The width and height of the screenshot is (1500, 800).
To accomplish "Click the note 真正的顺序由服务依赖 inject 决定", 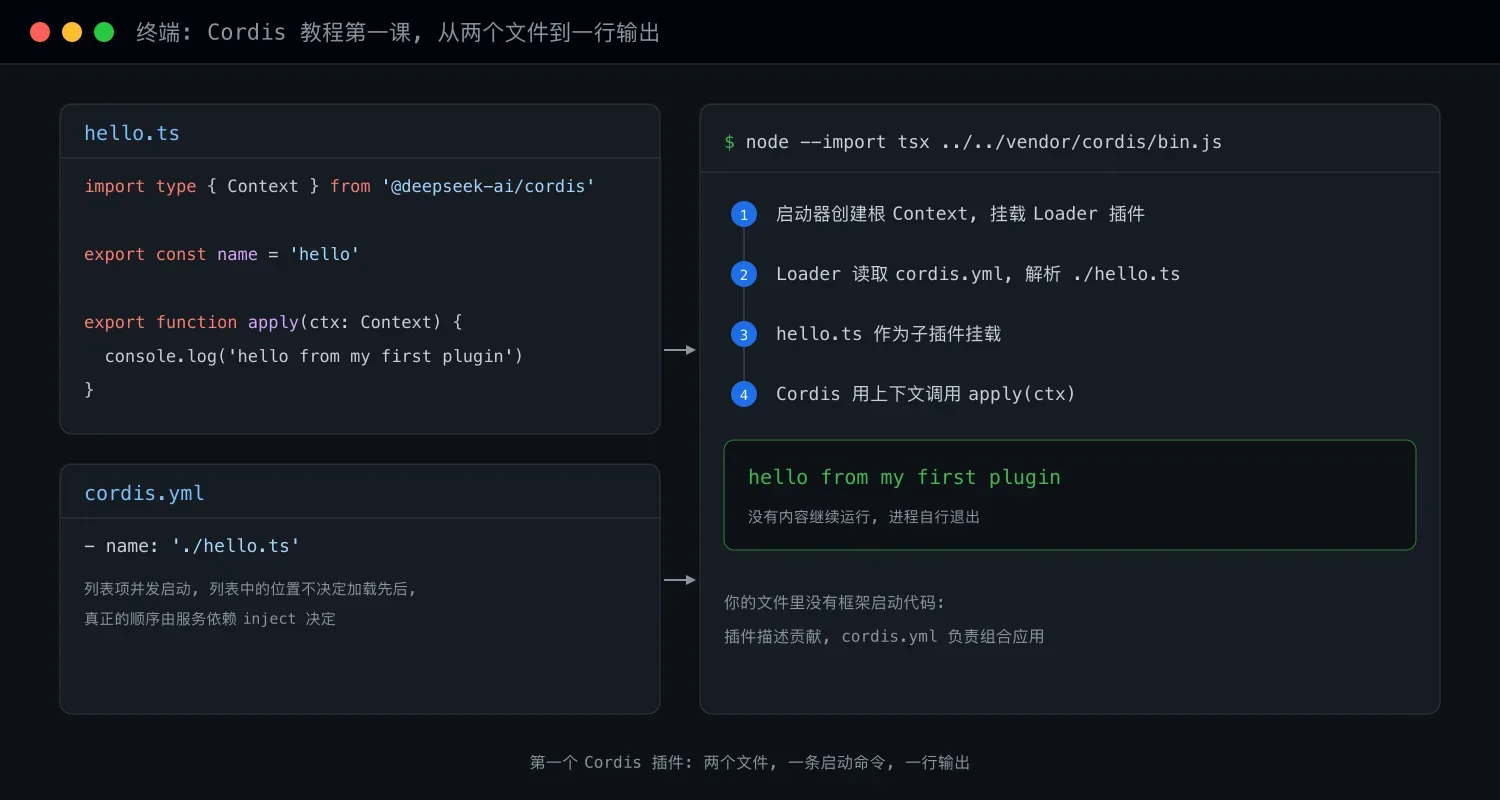I will coord(210,619).
